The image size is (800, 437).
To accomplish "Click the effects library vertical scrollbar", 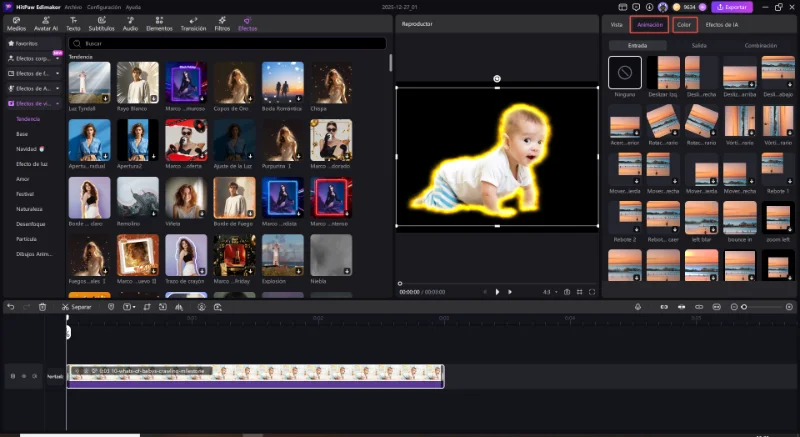I will [x=391, y=63].
